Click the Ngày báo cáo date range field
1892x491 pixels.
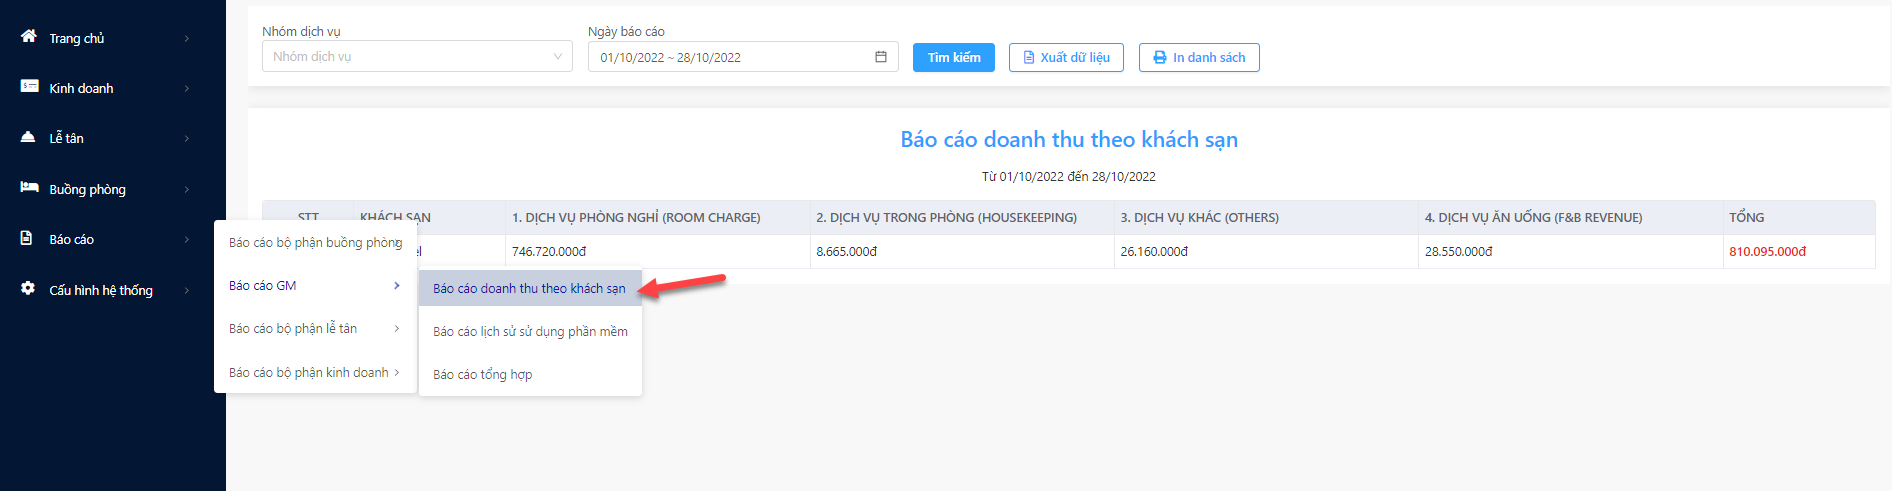[743, 57]
